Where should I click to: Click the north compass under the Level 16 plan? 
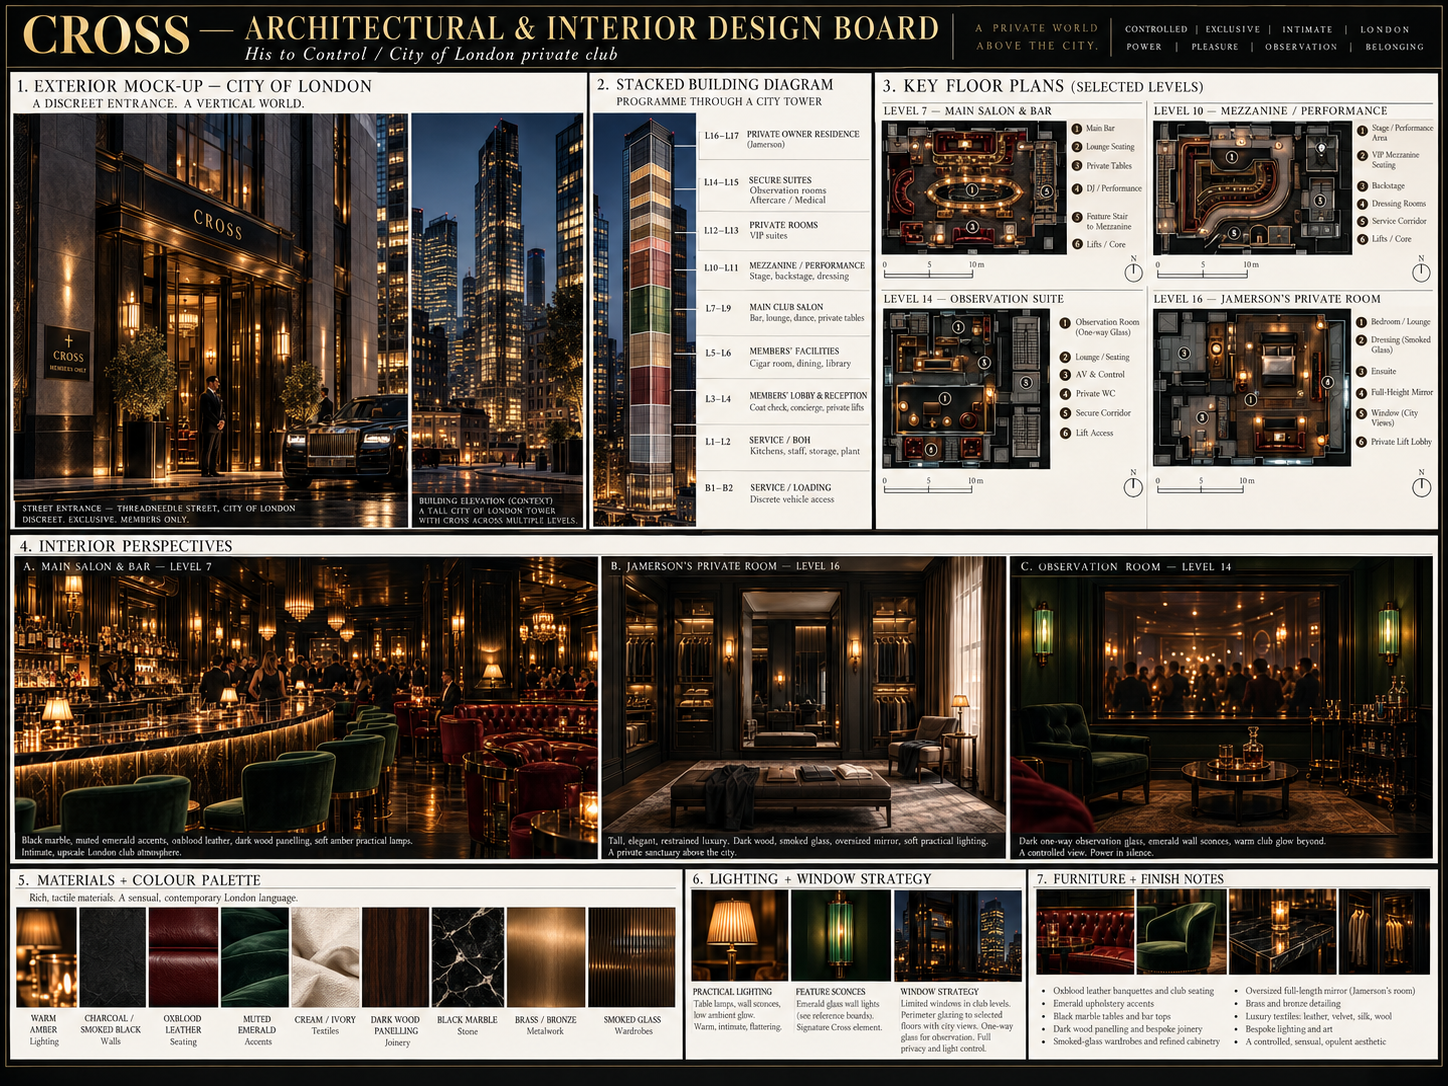click(x=1421, y=485)
